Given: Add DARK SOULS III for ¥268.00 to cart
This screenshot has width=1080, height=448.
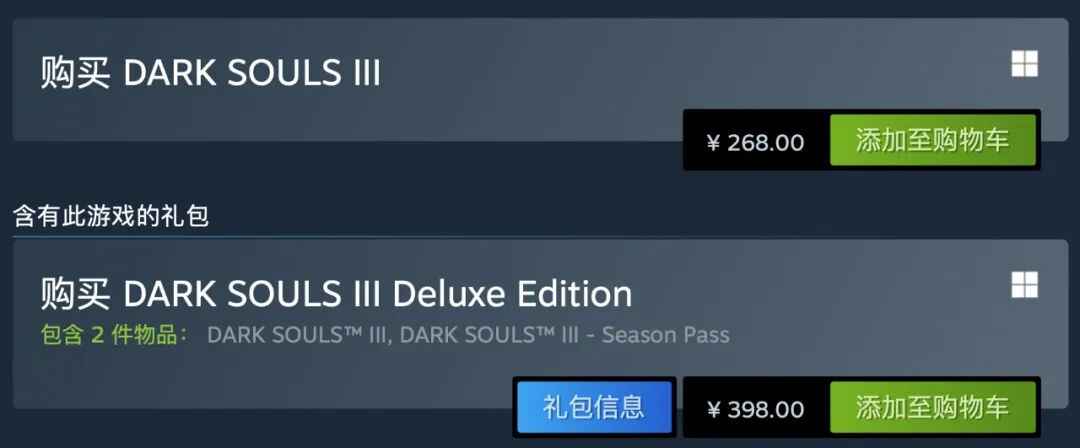Looking at the screenshot, I should tap(933, 141).
